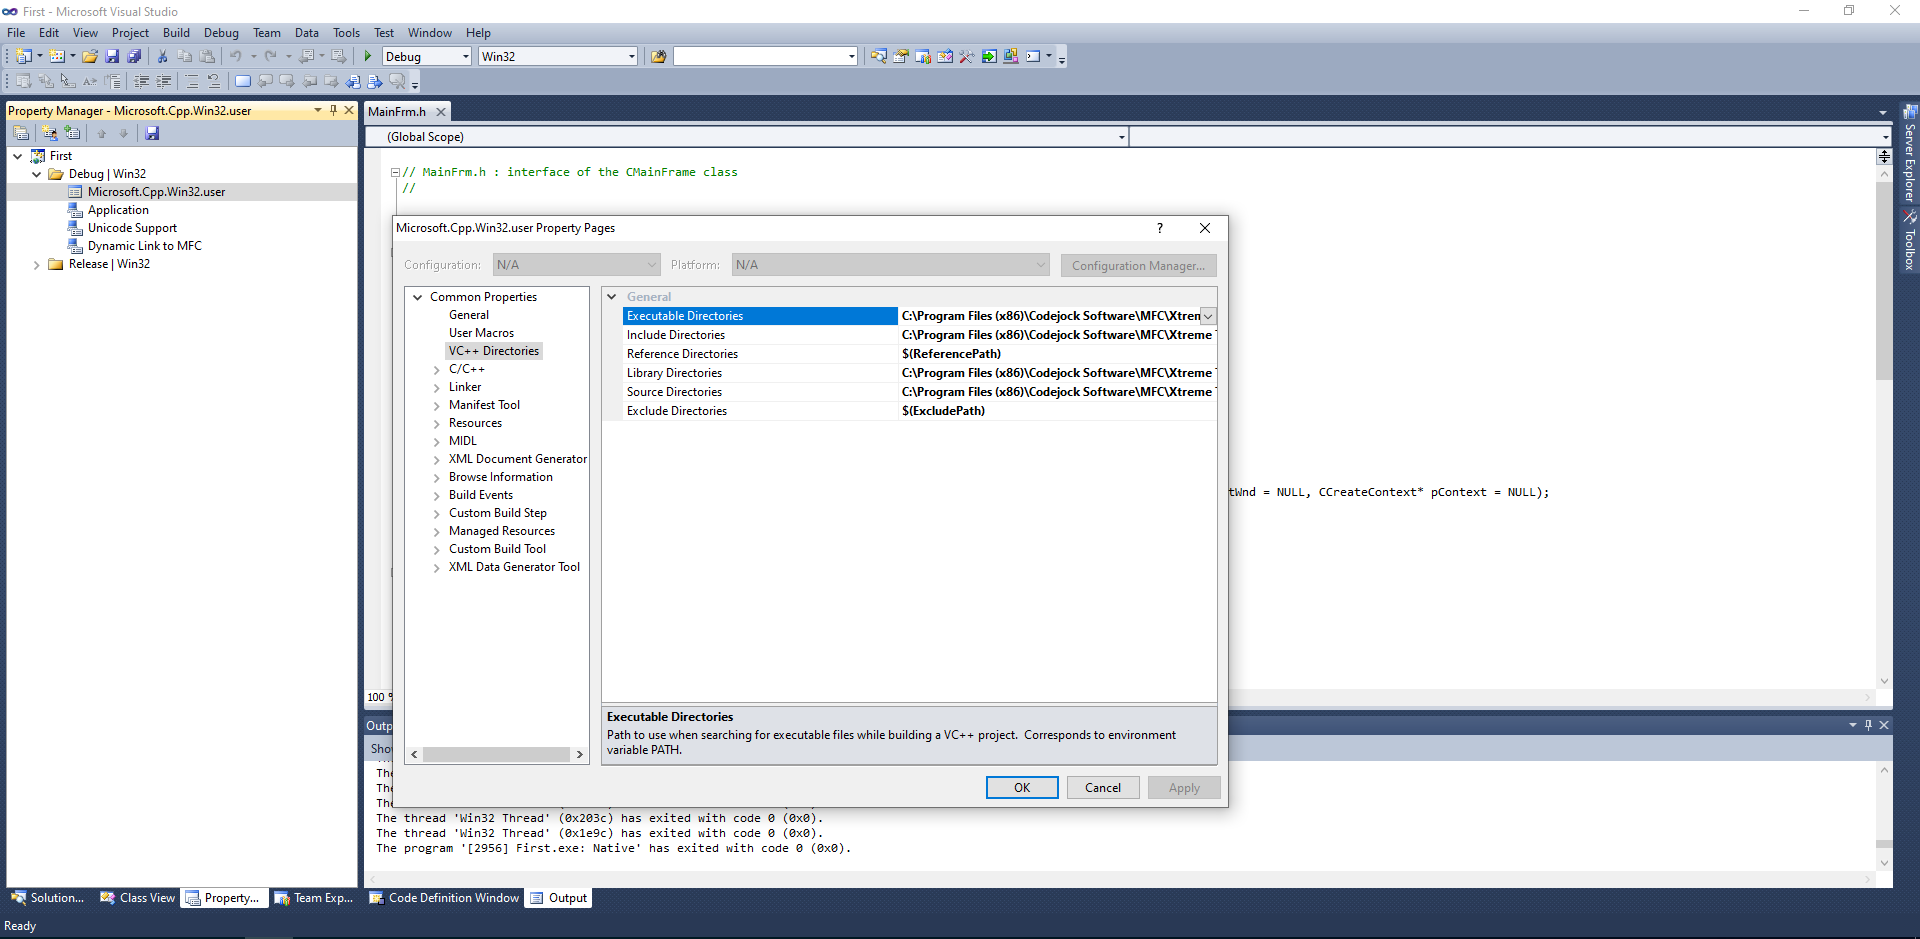Click OK in the Property Pages dialog
1920x939 pixels.
pos(1022,788)
